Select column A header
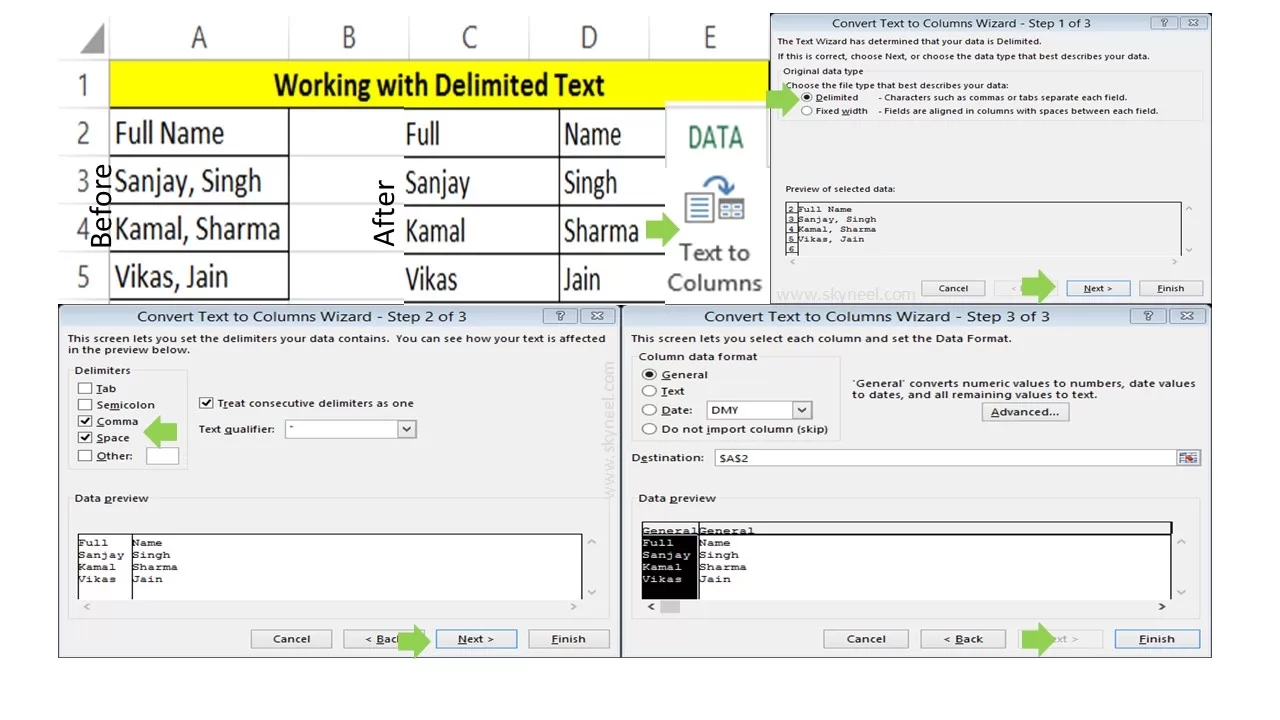Screen dimensions: 1280x720 tap(198, 37)
